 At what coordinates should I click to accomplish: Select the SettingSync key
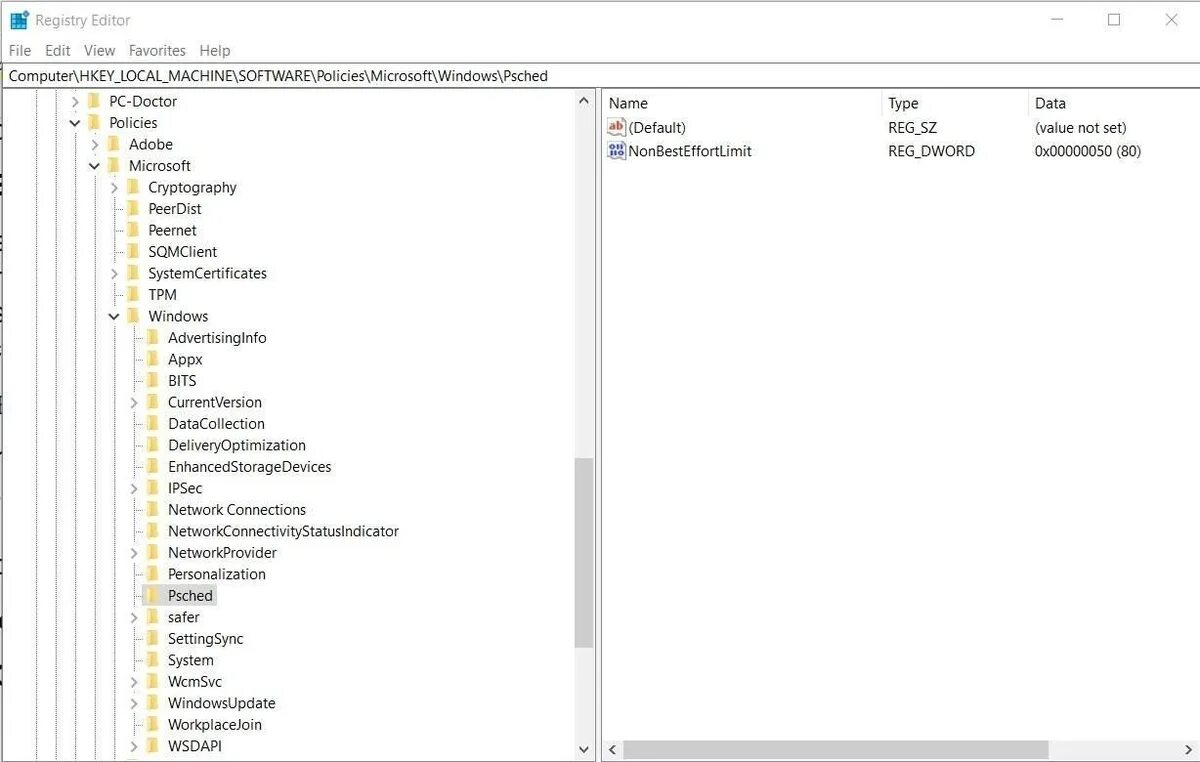[205, 639]
